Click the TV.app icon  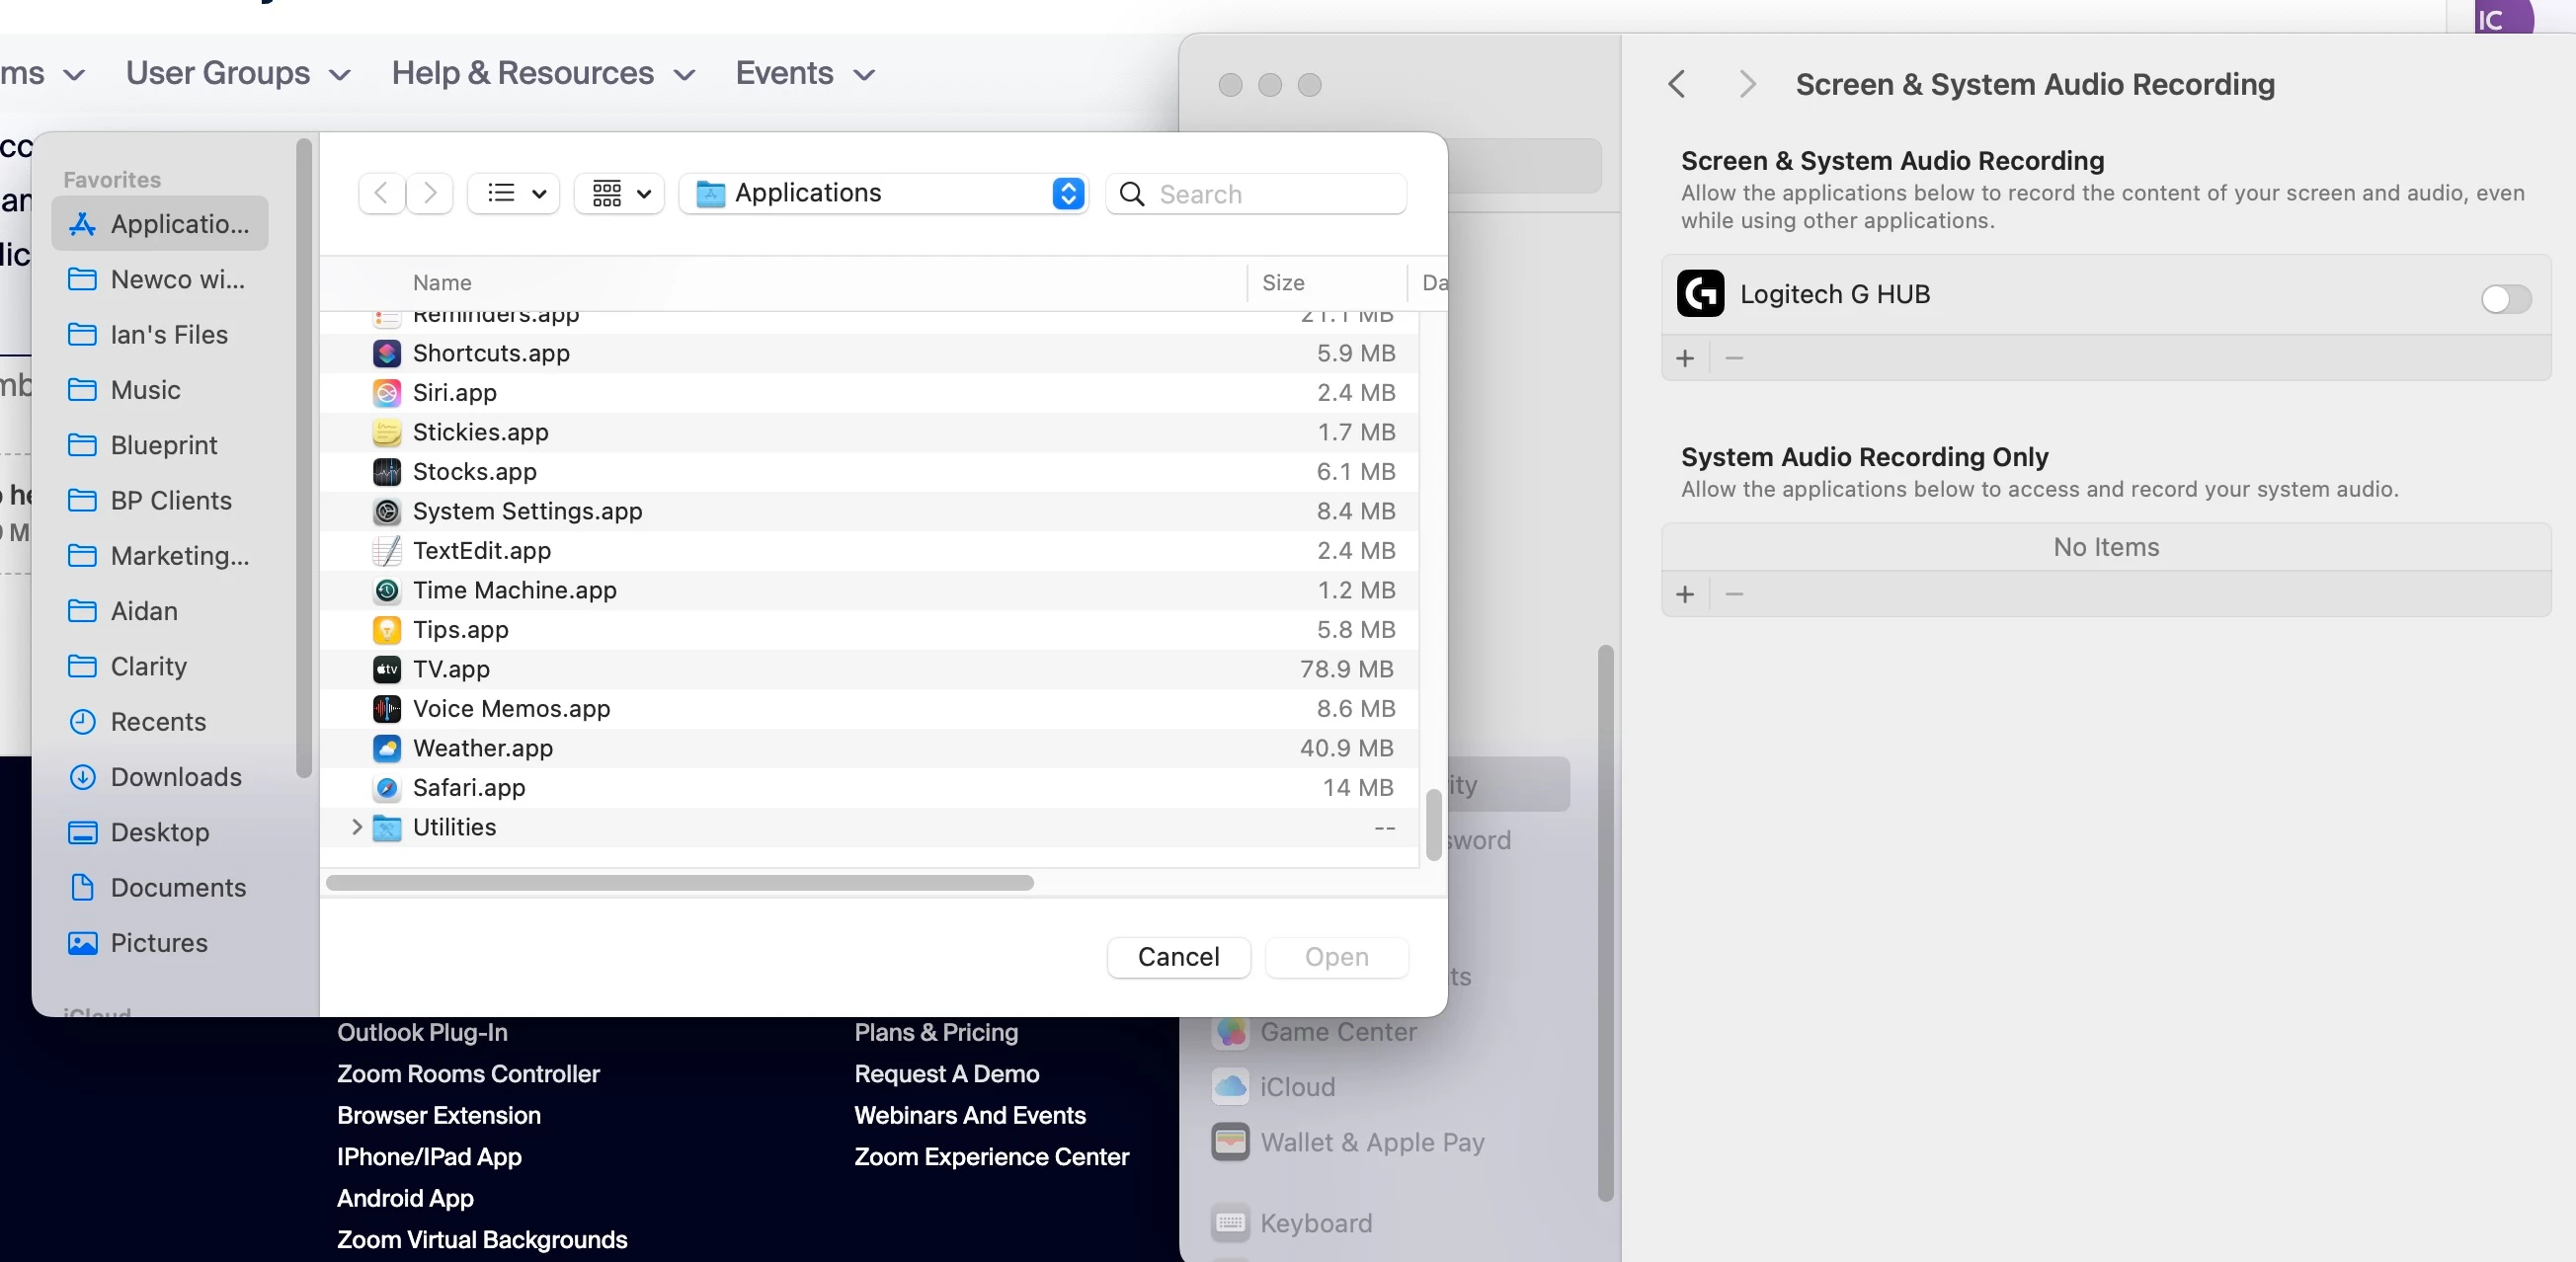click(387, 669)
